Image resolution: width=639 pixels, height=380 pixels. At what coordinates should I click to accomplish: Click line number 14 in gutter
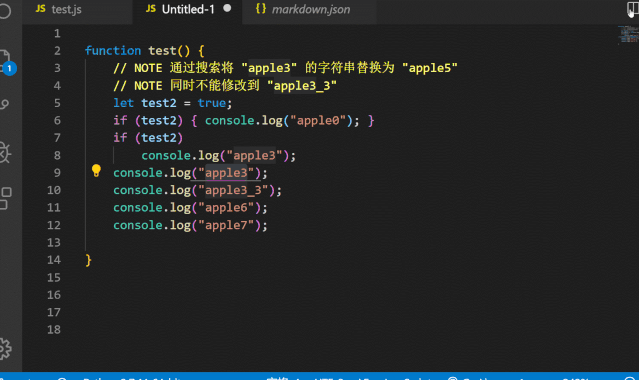pyautogui.click(x=54, y=260)
